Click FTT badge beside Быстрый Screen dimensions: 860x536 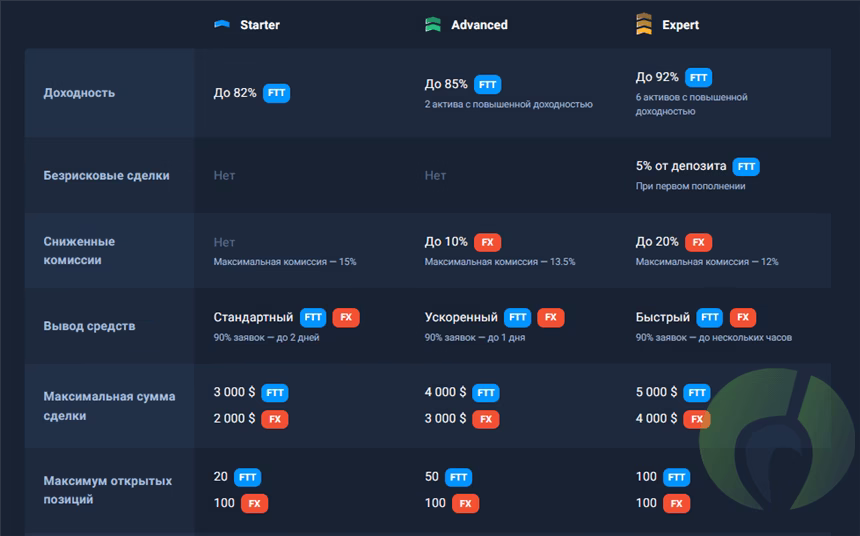tap(710, 317)
